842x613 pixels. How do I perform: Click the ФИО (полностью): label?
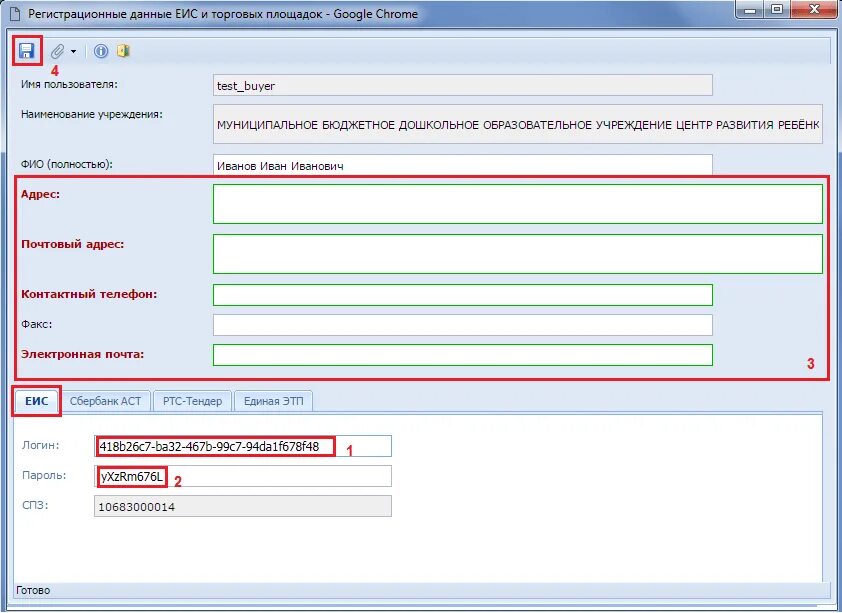[x=67, y=164]
